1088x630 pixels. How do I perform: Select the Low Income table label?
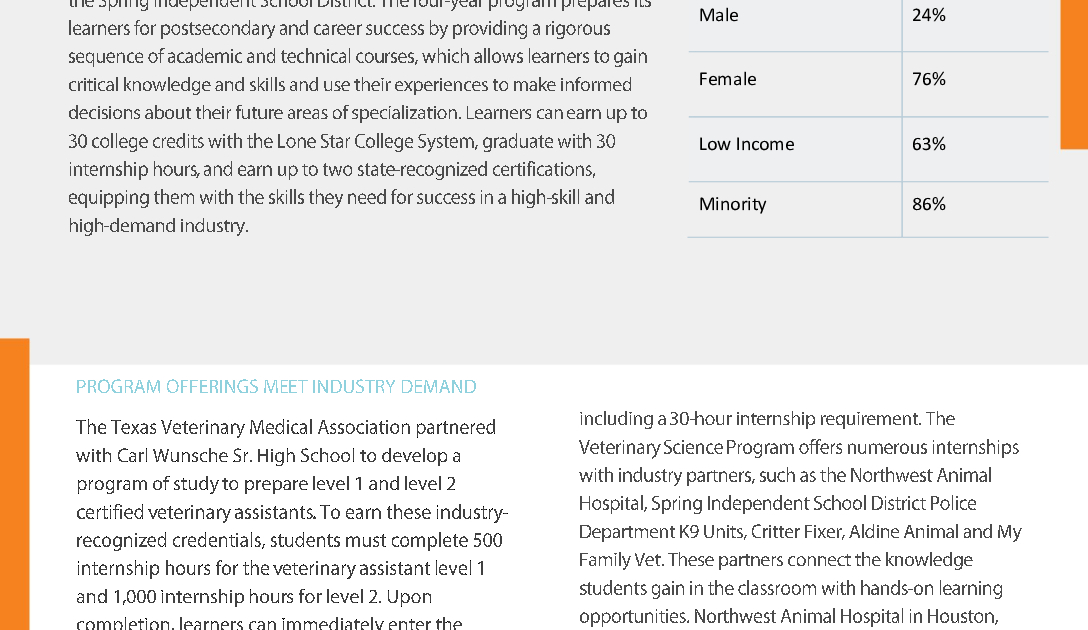pyautogui.click(x=746, y=144)
